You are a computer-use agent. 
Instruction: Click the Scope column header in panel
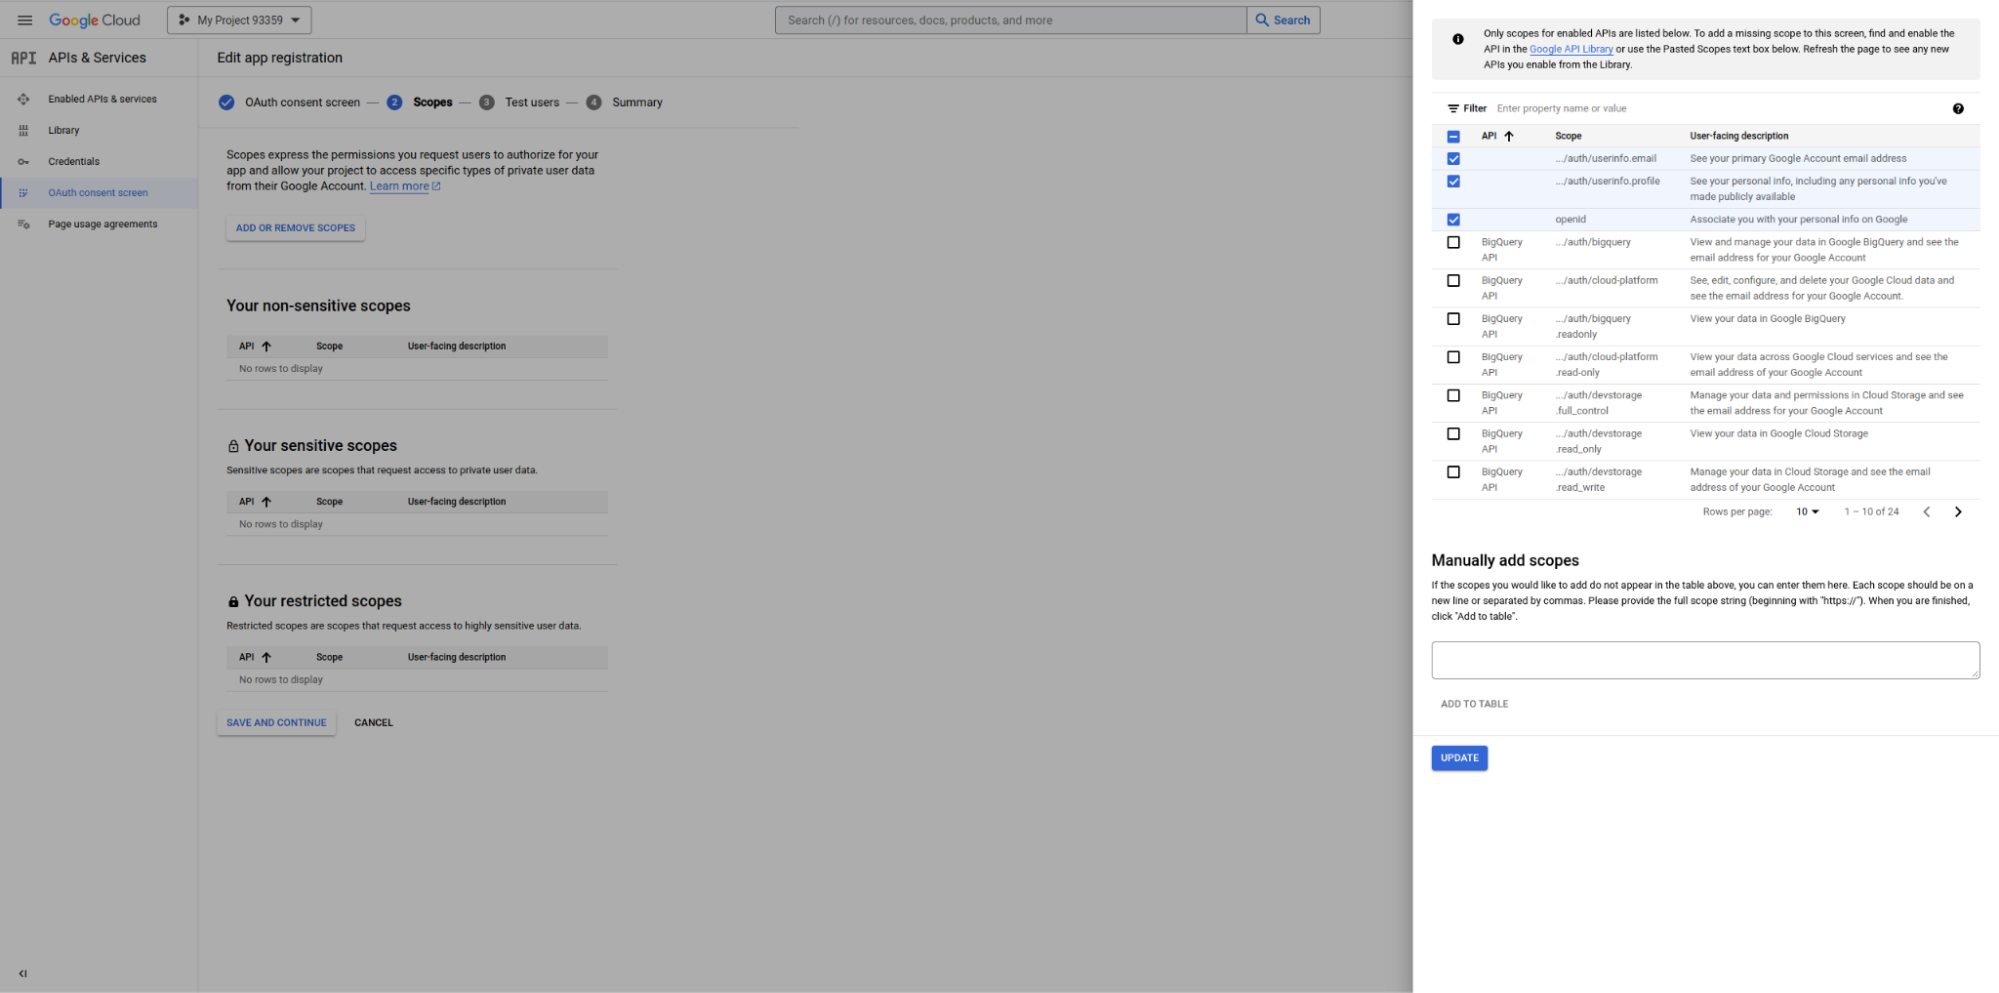1568,136
